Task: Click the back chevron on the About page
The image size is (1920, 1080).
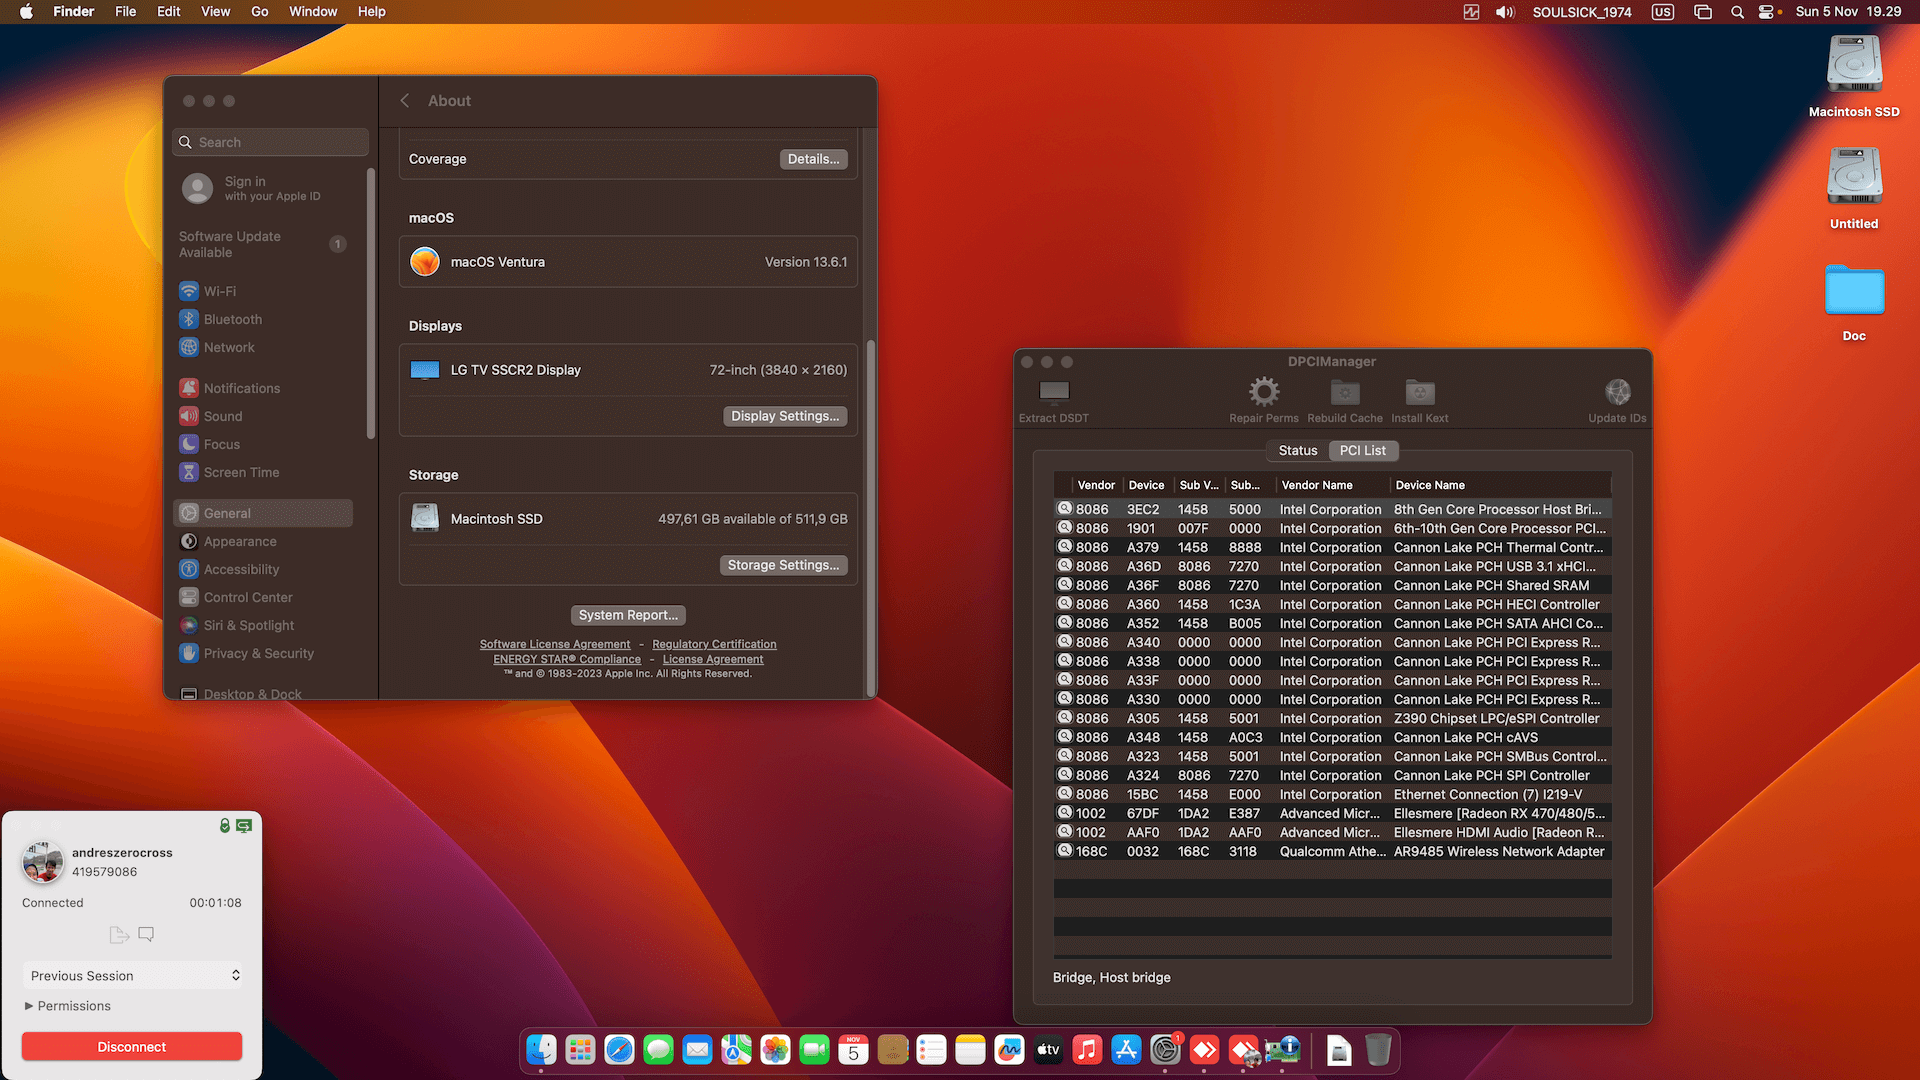Action: click(404, 100)
